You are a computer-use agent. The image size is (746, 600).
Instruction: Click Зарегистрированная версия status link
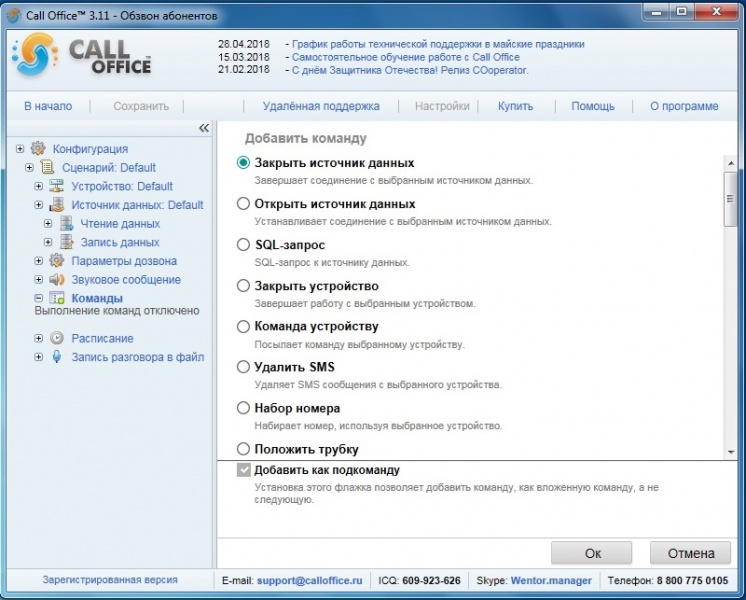tap(110, 580)
